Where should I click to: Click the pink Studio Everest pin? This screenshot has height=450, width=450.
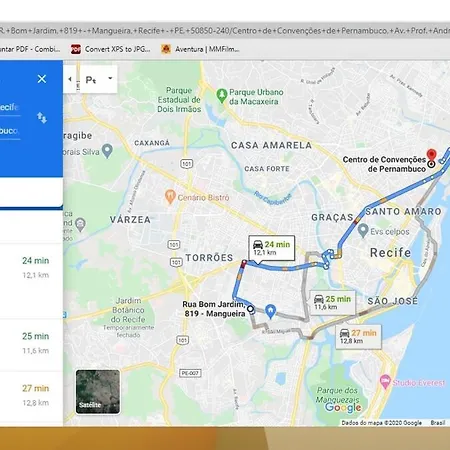click(385, 382)
